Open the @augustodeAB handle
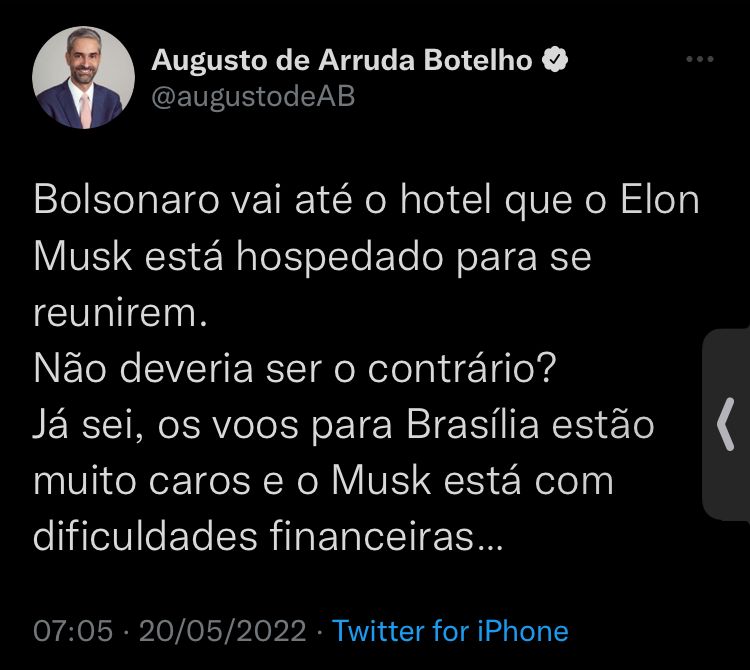This screenshot has height=670, width=750. click(x=253, y=96)
